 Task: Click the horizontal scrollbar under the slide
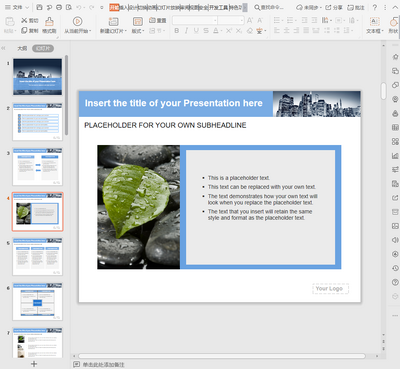tap(222, 356)
